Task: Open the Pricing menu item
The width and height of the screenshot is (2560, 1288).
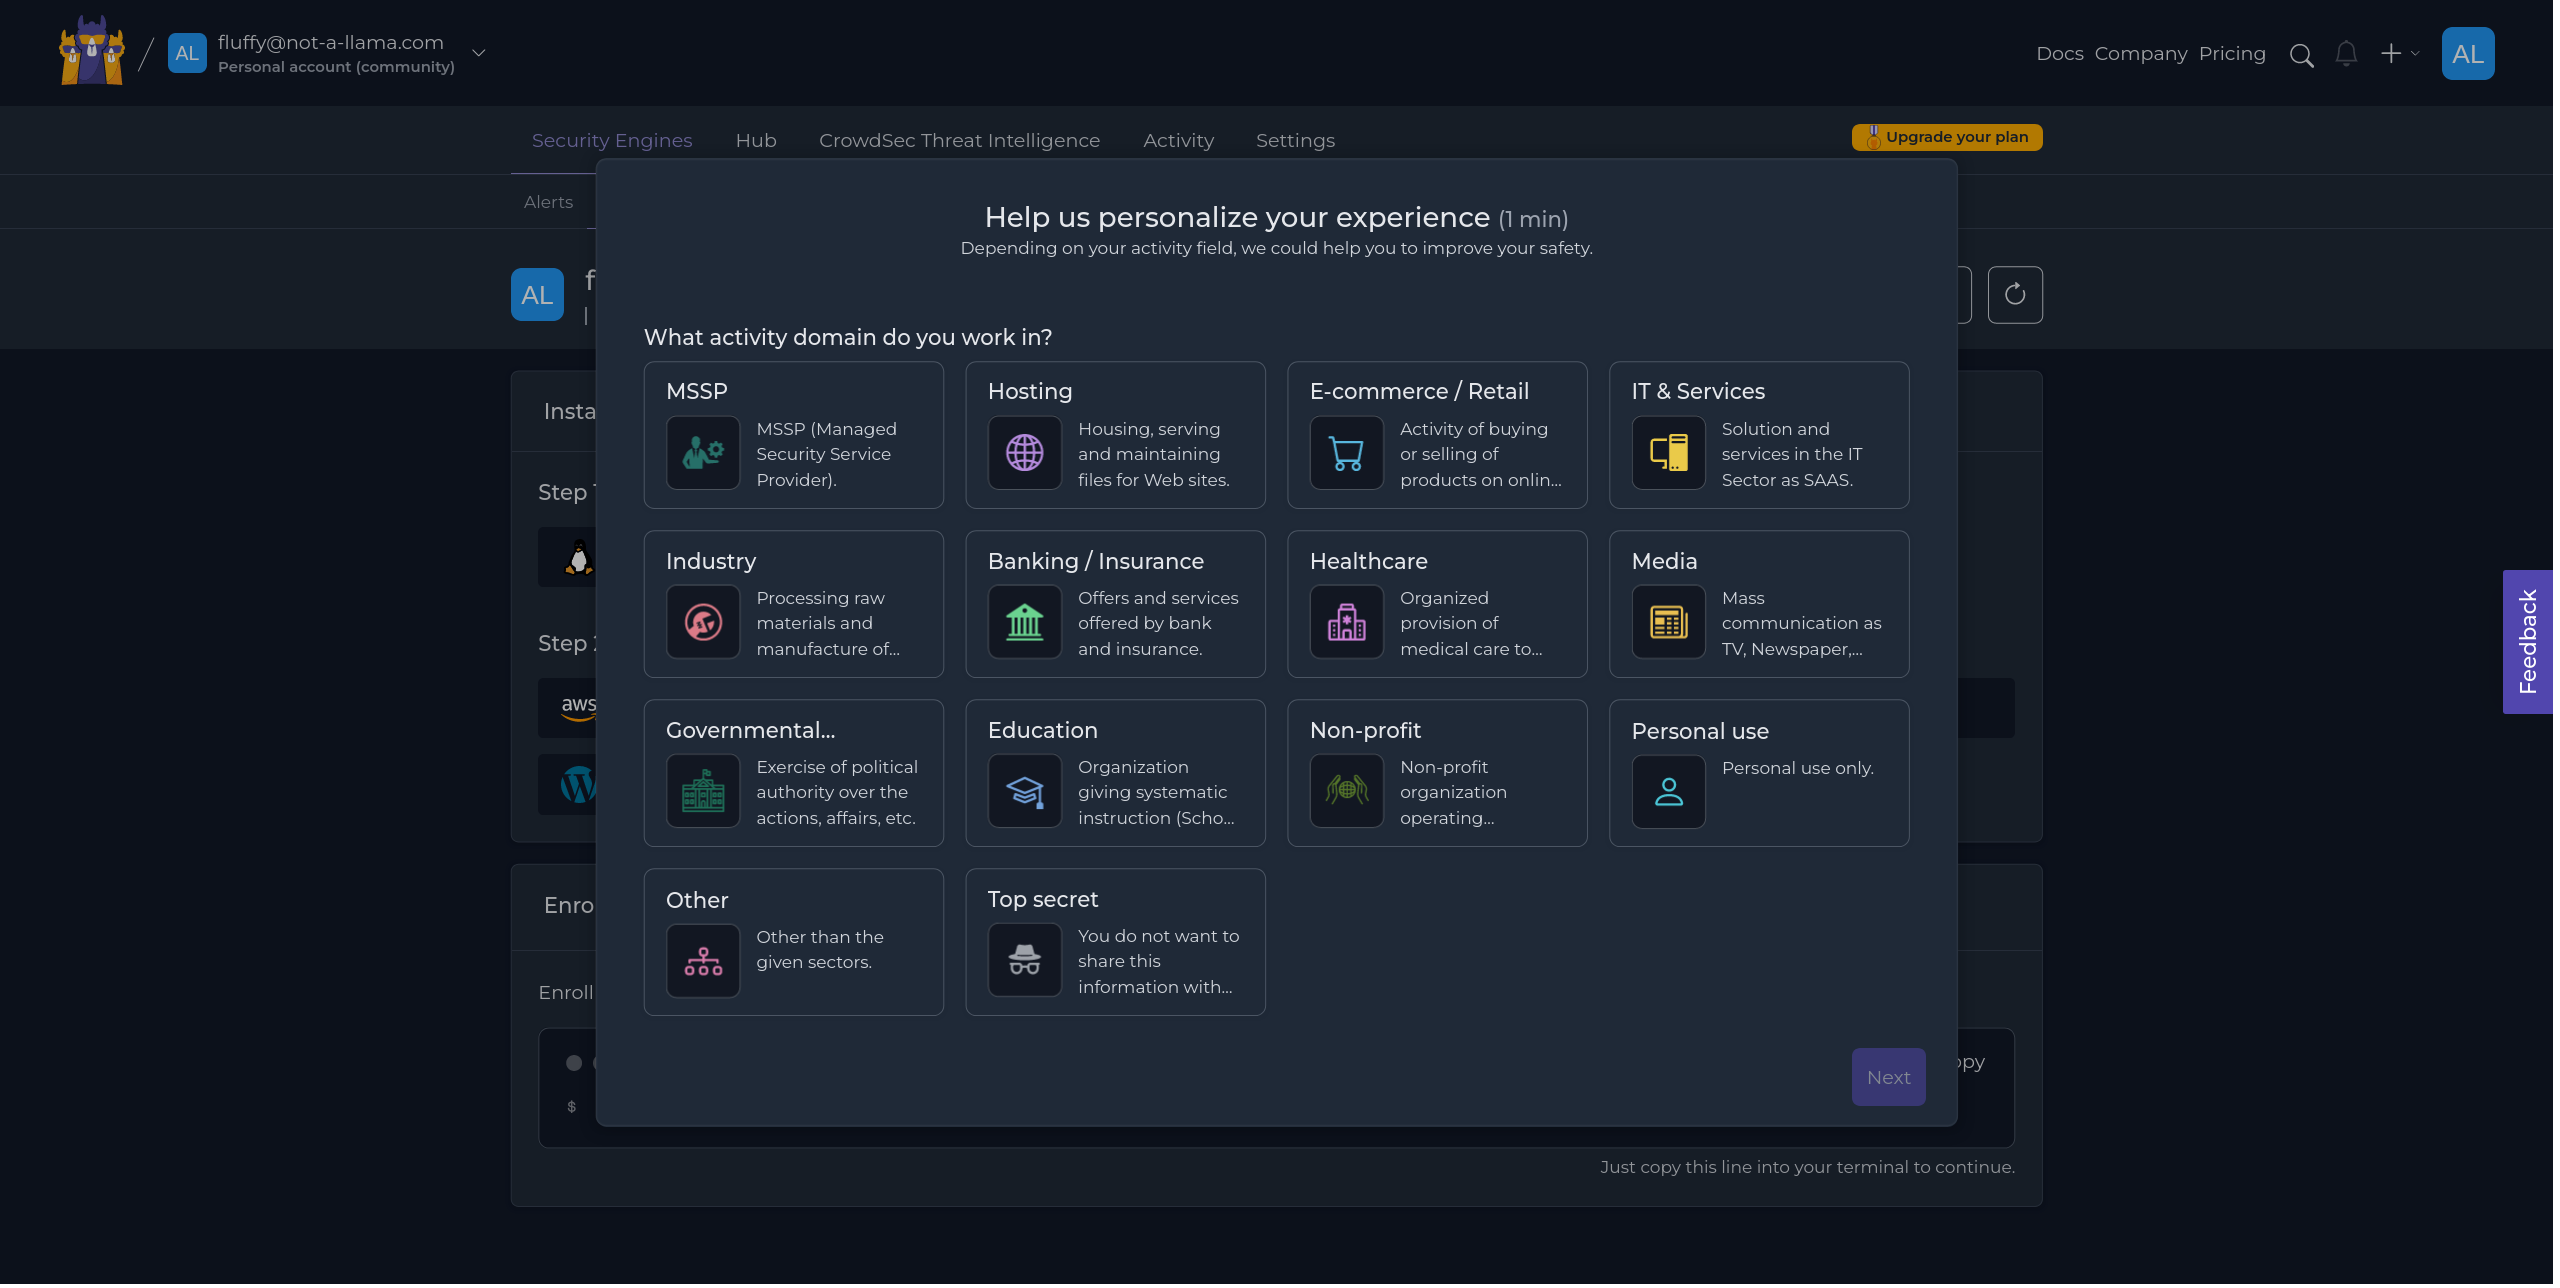Action: tap(2232, 54)
